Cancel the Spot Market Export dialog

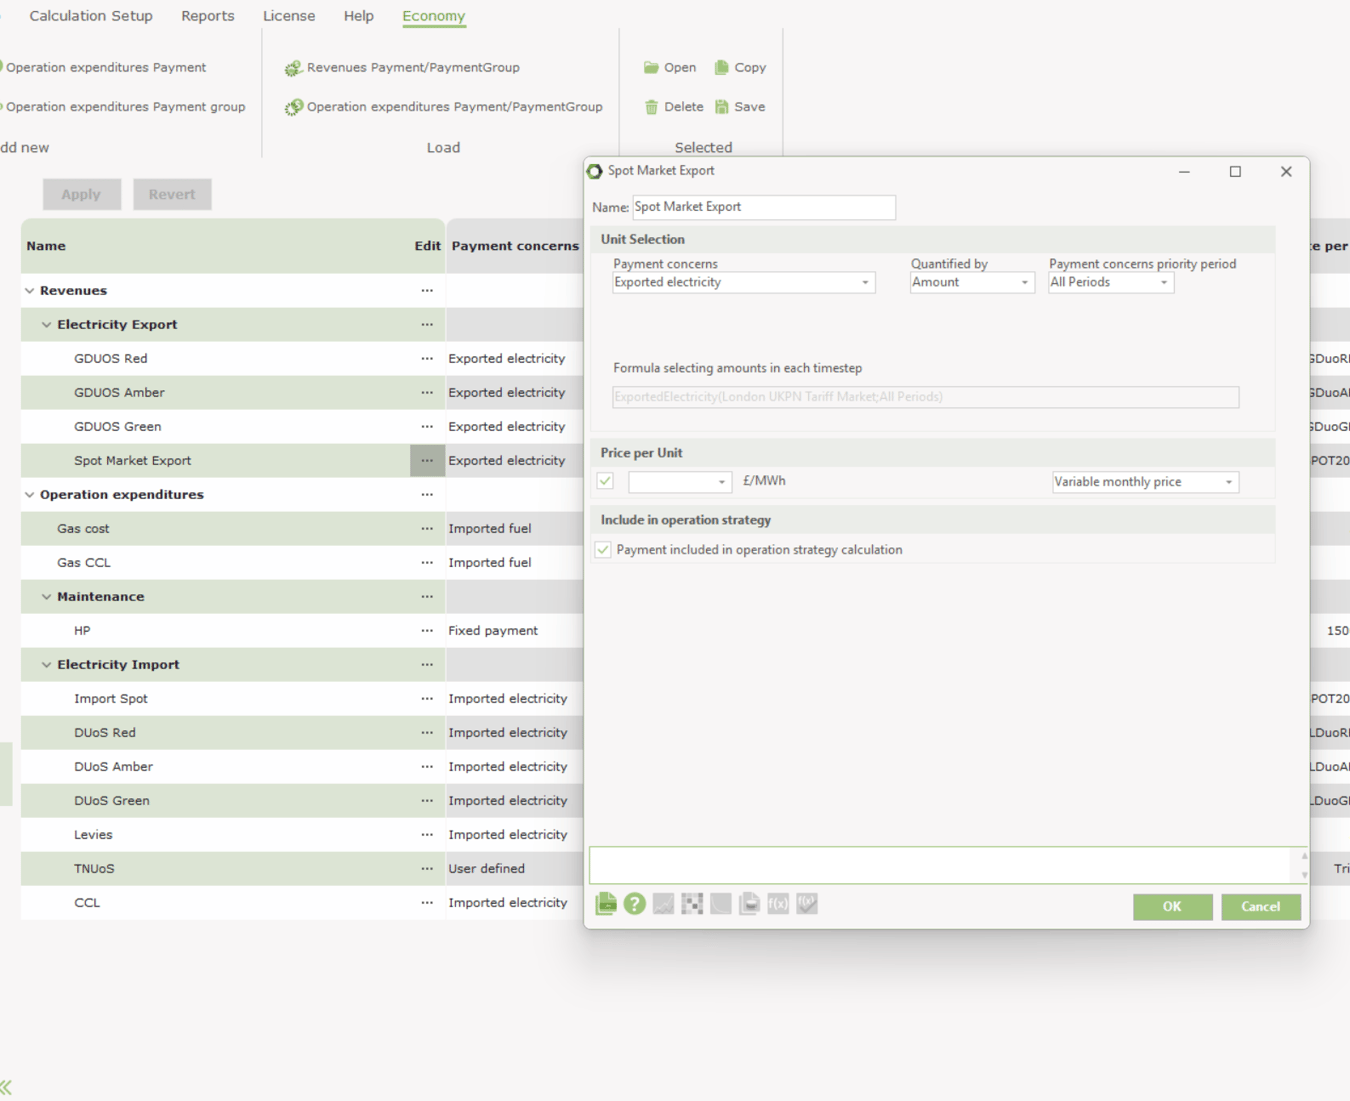(x=1260, y=907)
